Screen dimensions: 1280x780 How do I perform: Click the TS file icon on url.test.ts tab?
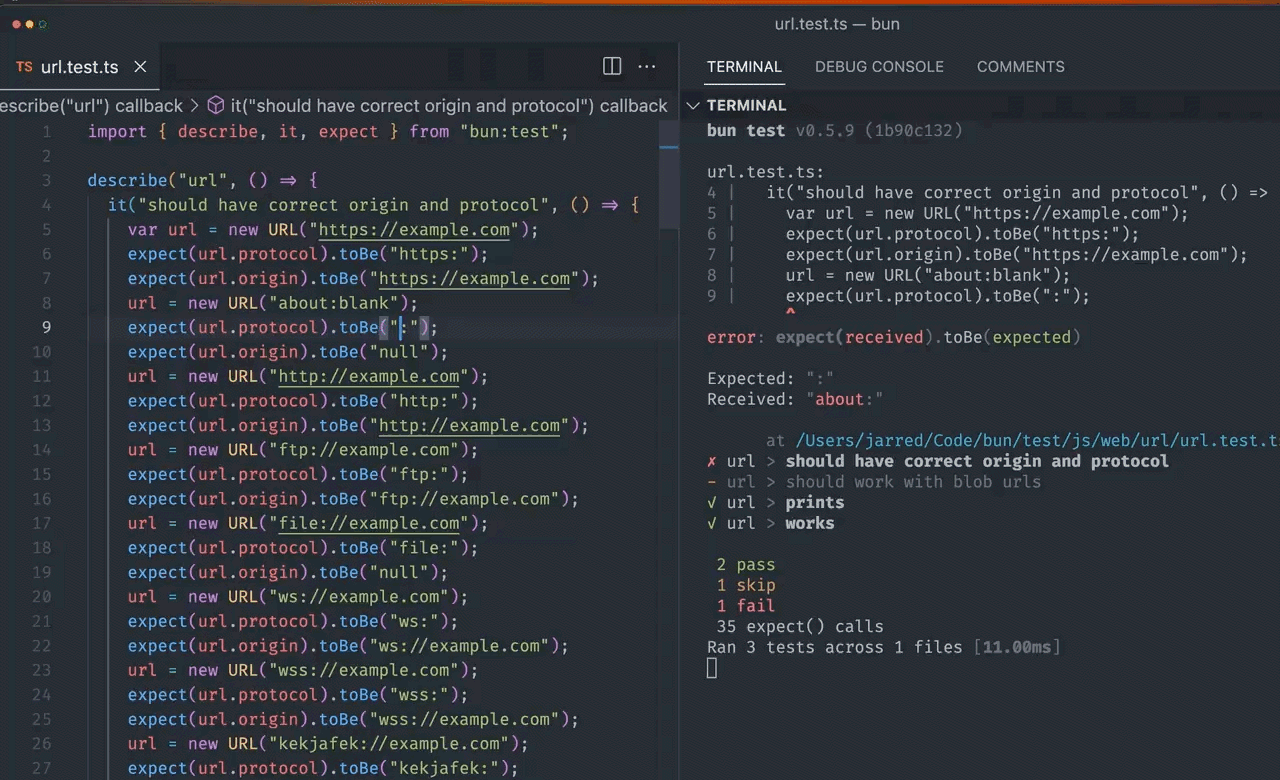(x=25, y=67)
